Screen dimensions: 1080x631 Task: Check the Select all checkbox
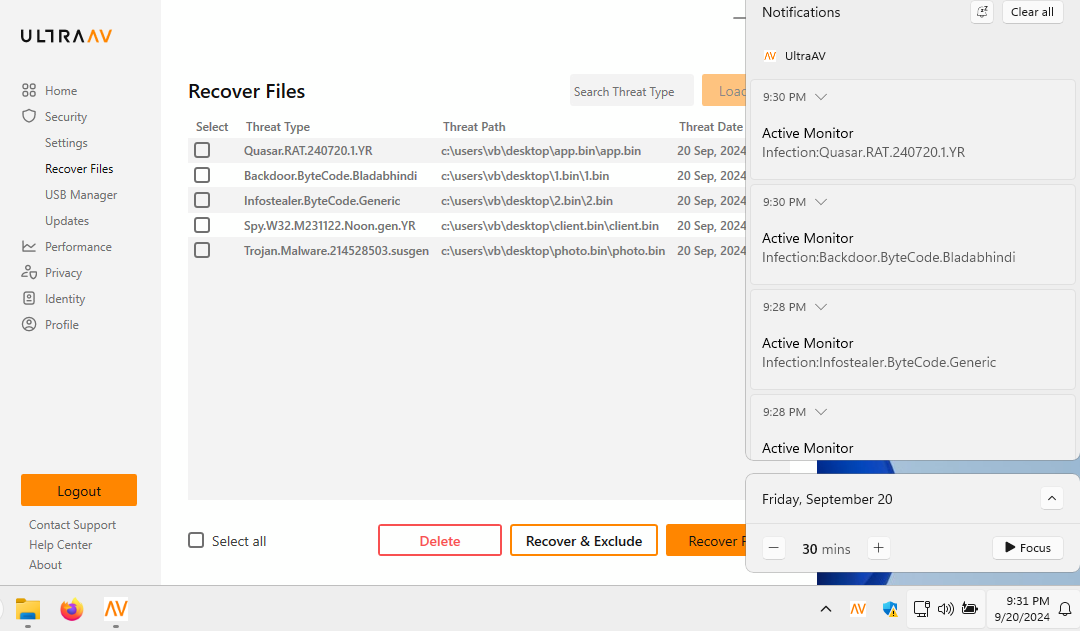[x=196, y=540]
